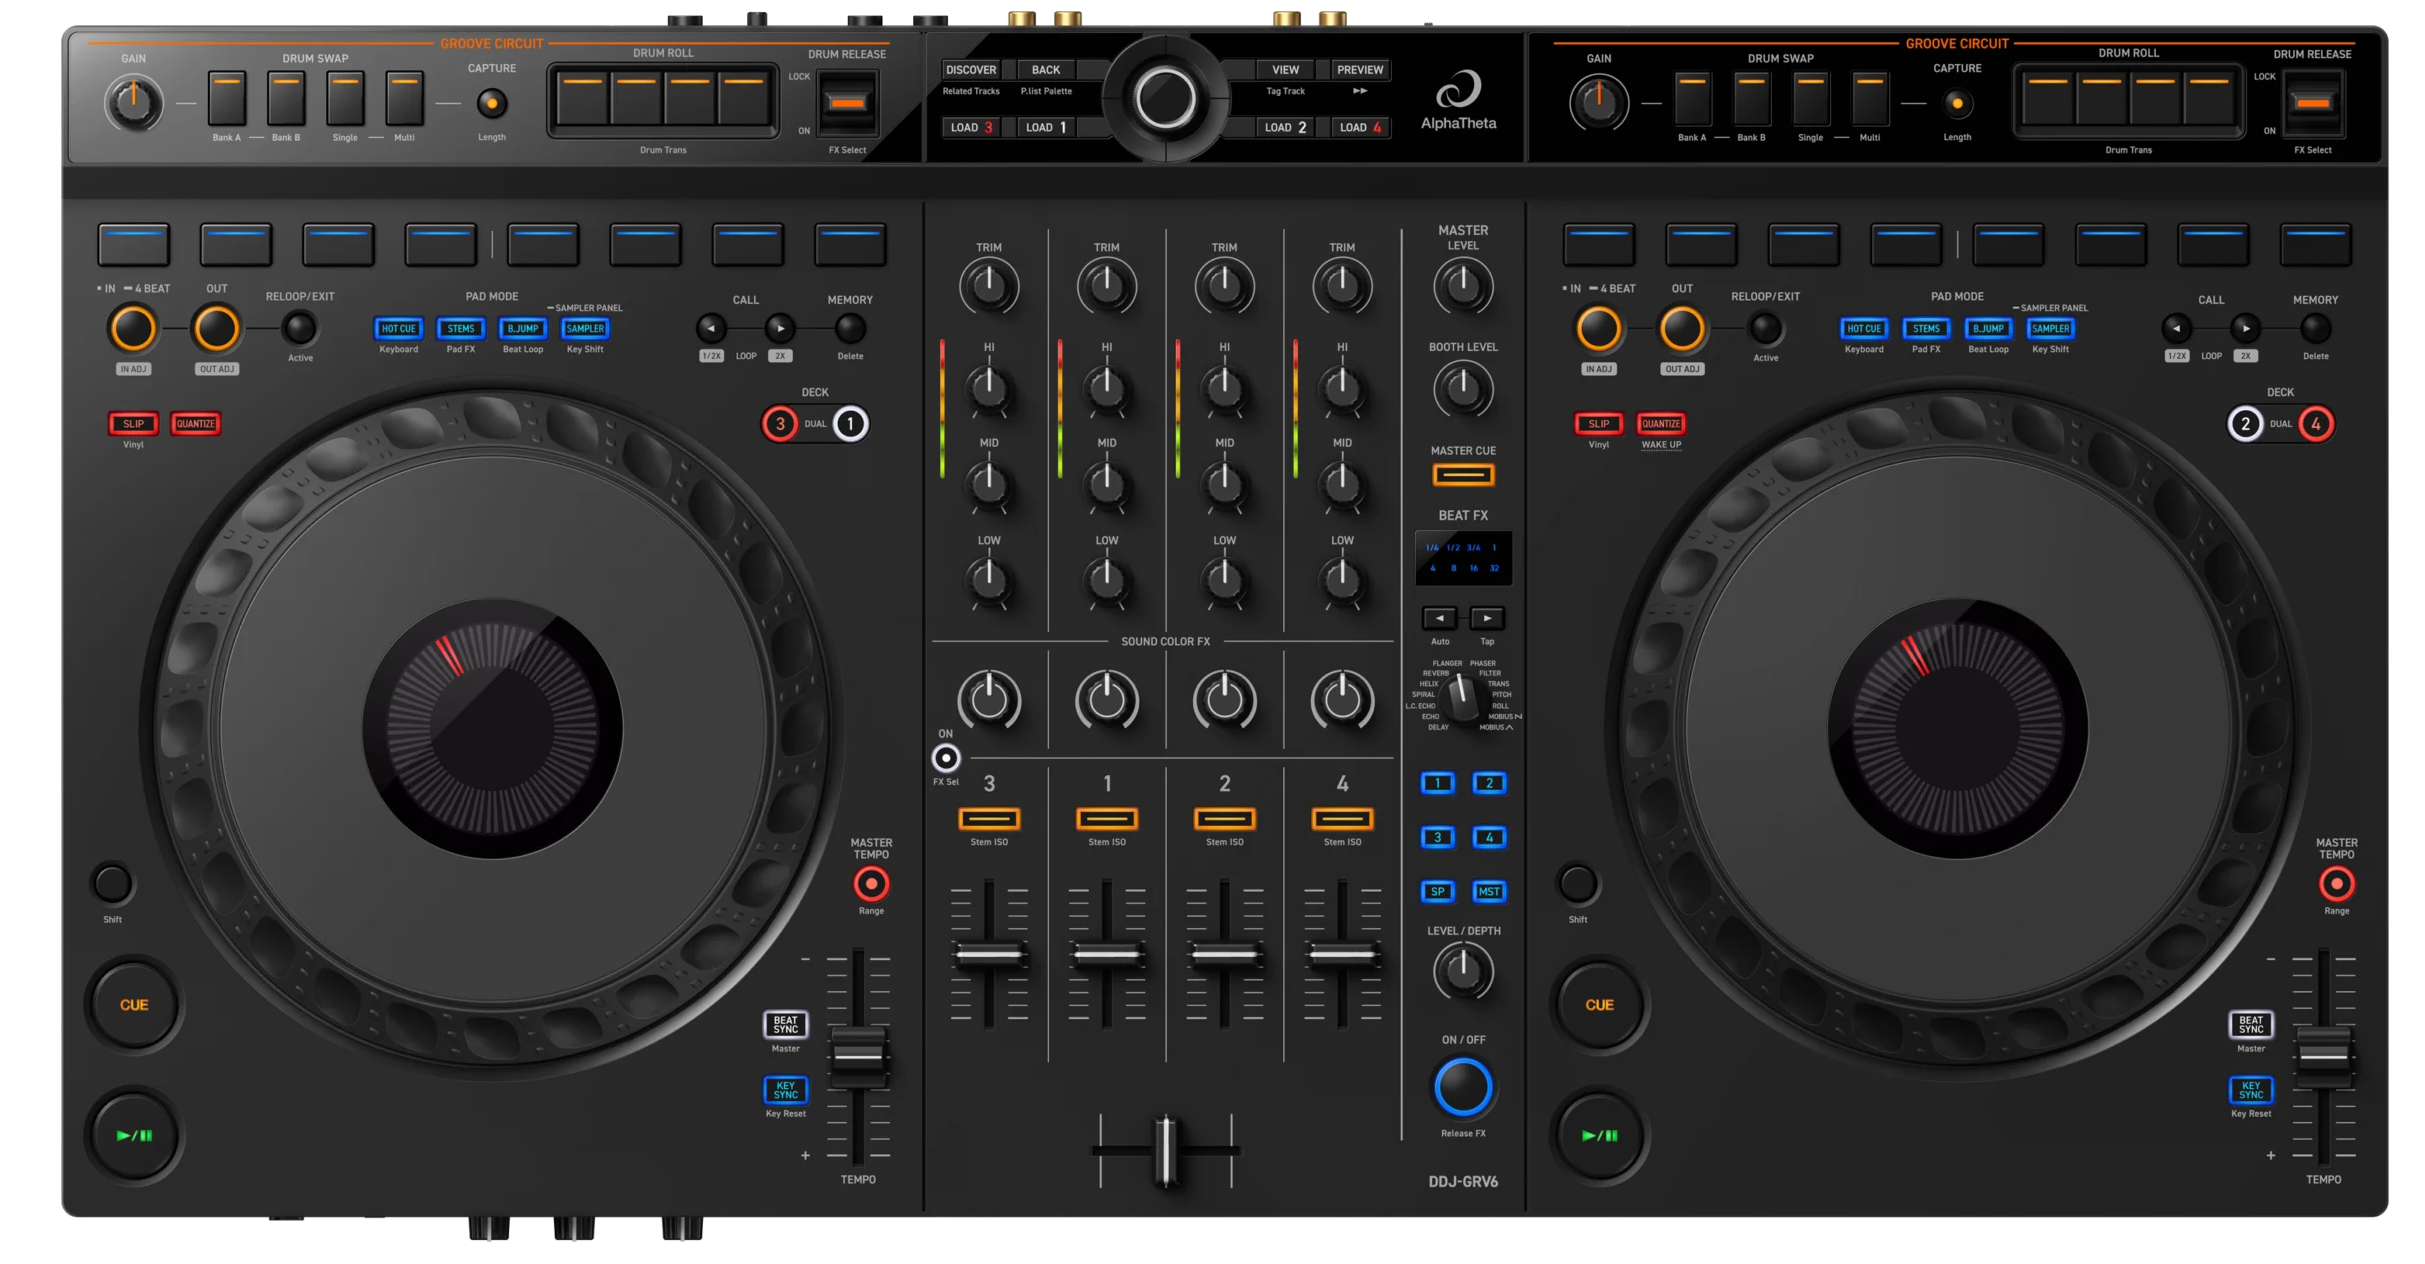Screen dimensions: 2425x1264
Task: Click loop call forward arrow on left deck
Action: 780,328
